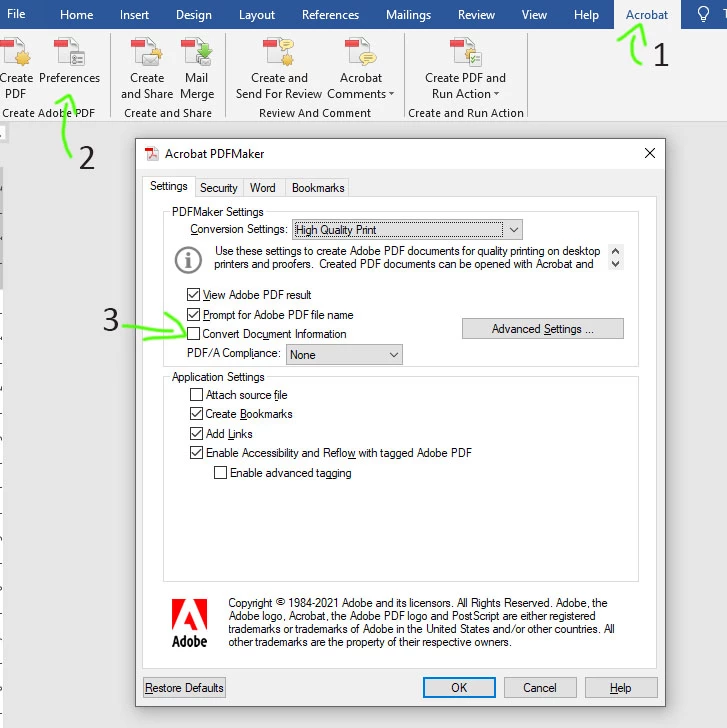Go to the Home ribbon tab
727x728 pixels.
77,15
